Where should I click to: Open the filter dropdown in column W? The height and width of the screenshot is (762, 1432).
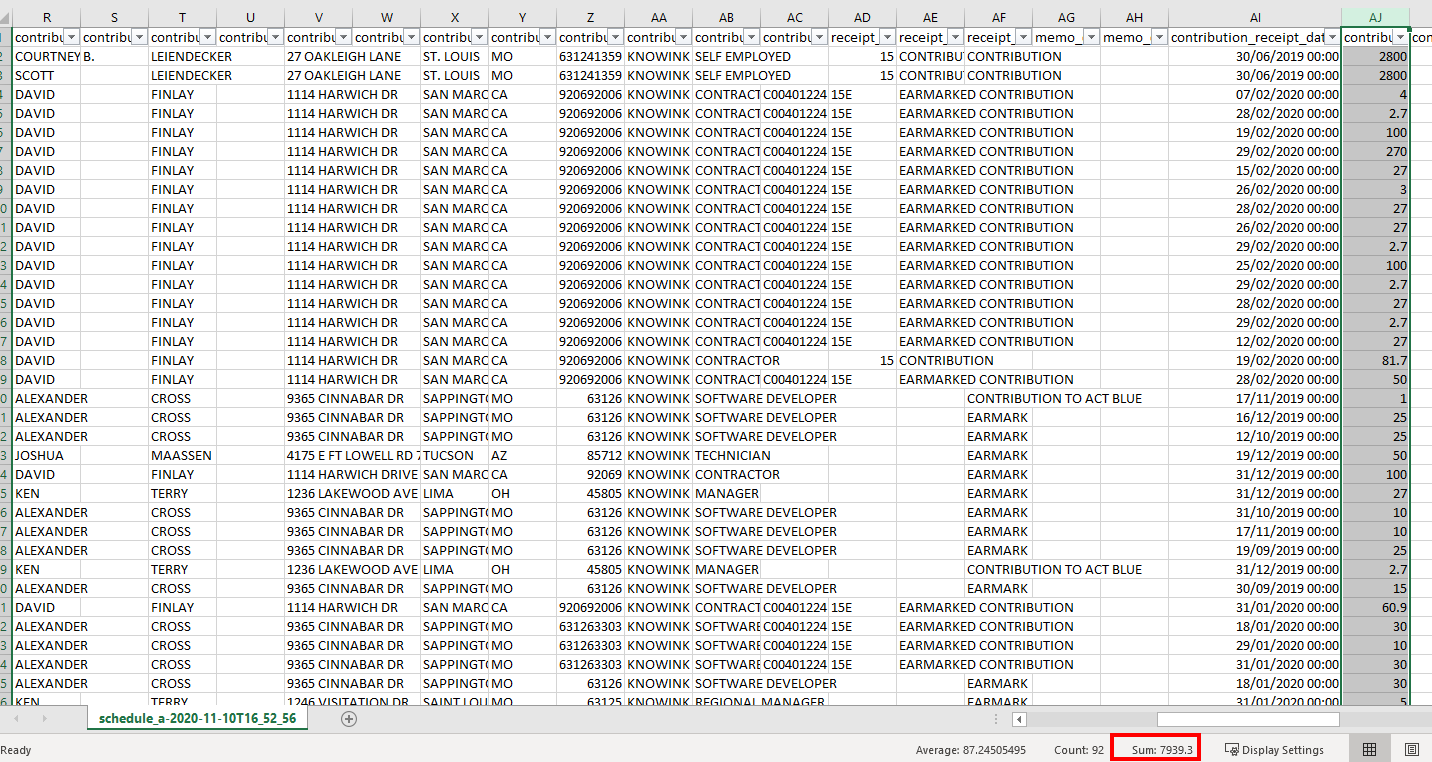point(411,37)
